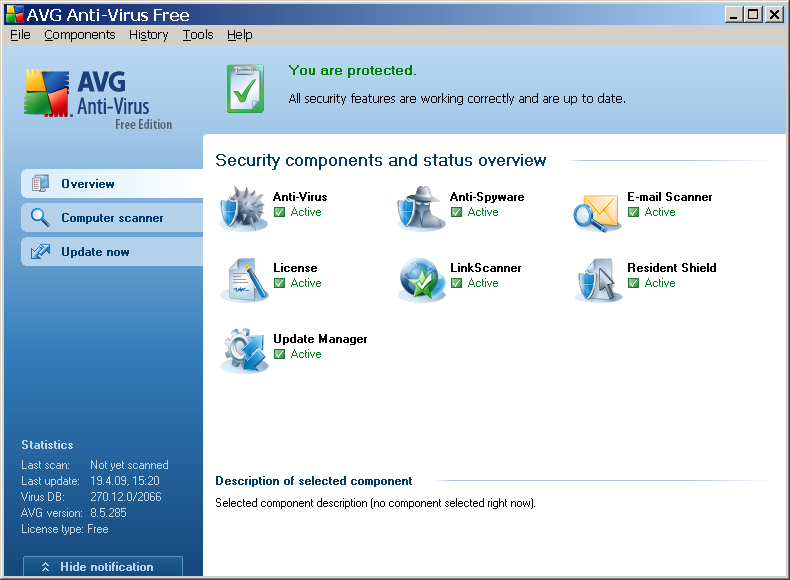Image resolution: width=790 pixels, height=580 pixels.
Task: Click the 'You are protected.' status text
Action: (352, 71)
